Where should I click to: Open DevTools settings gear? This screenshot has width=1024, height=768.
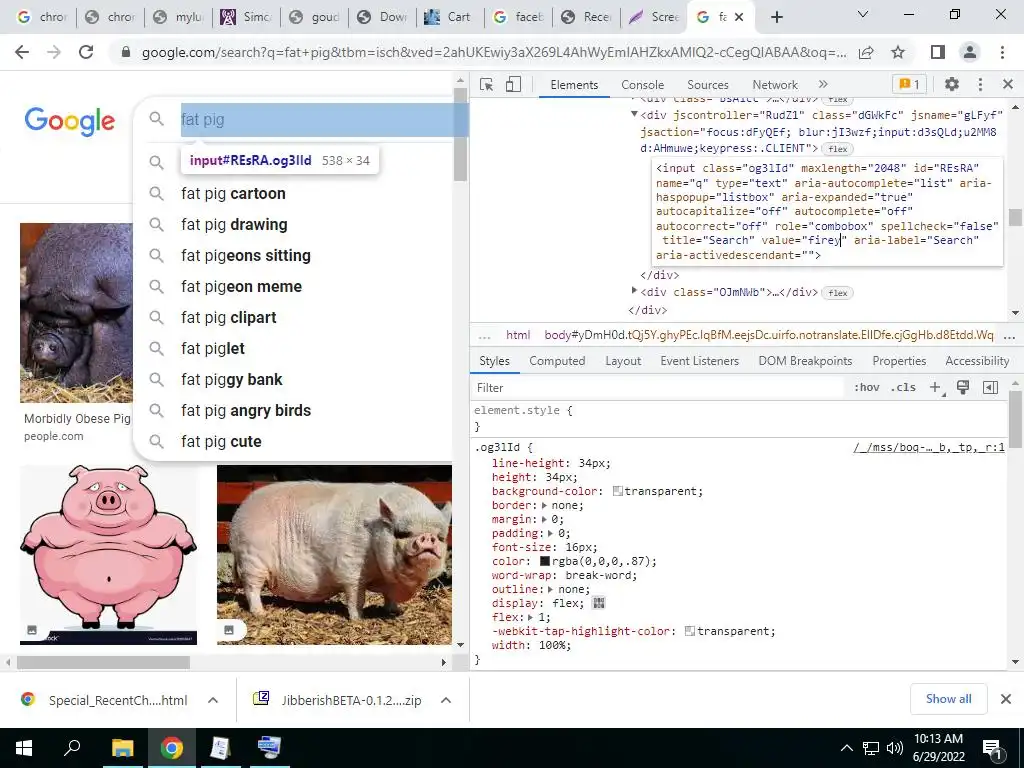tap(952, 84)
